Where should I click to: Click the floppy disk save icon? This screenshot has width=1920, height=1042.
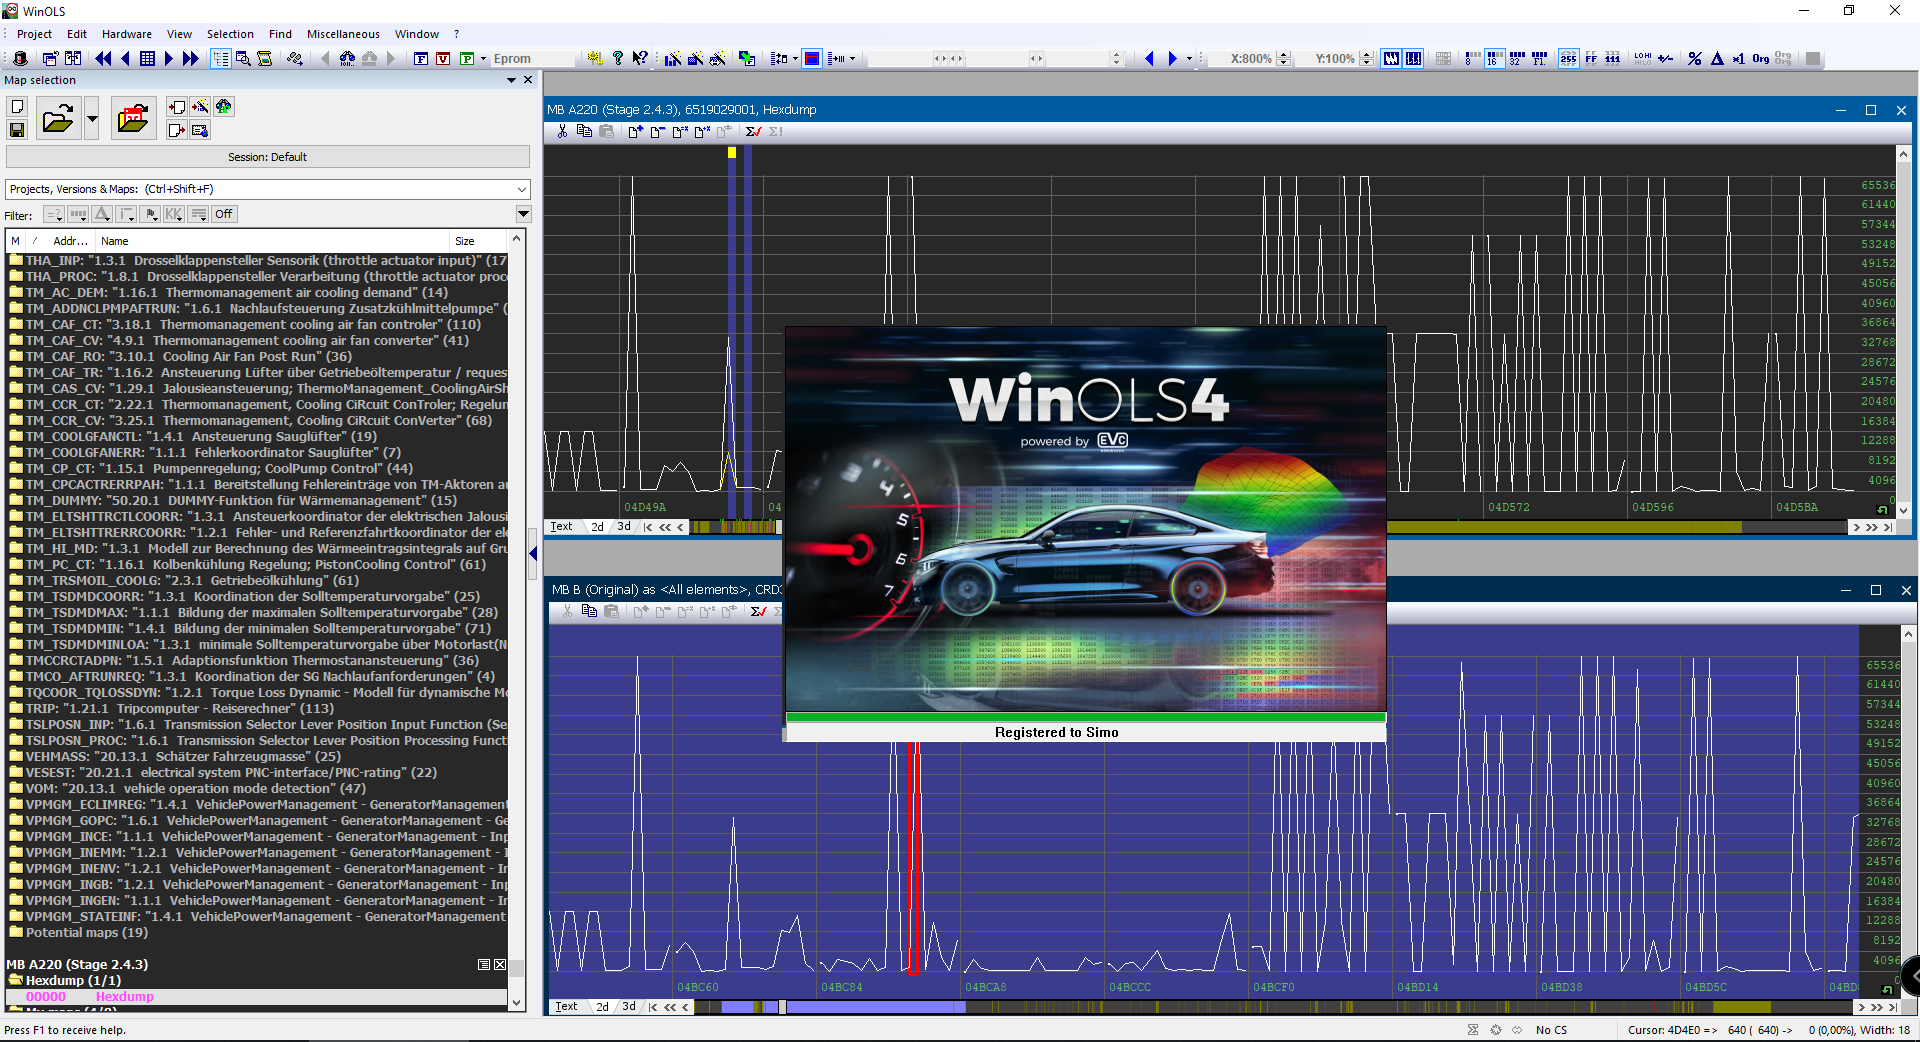pos(17,130)
